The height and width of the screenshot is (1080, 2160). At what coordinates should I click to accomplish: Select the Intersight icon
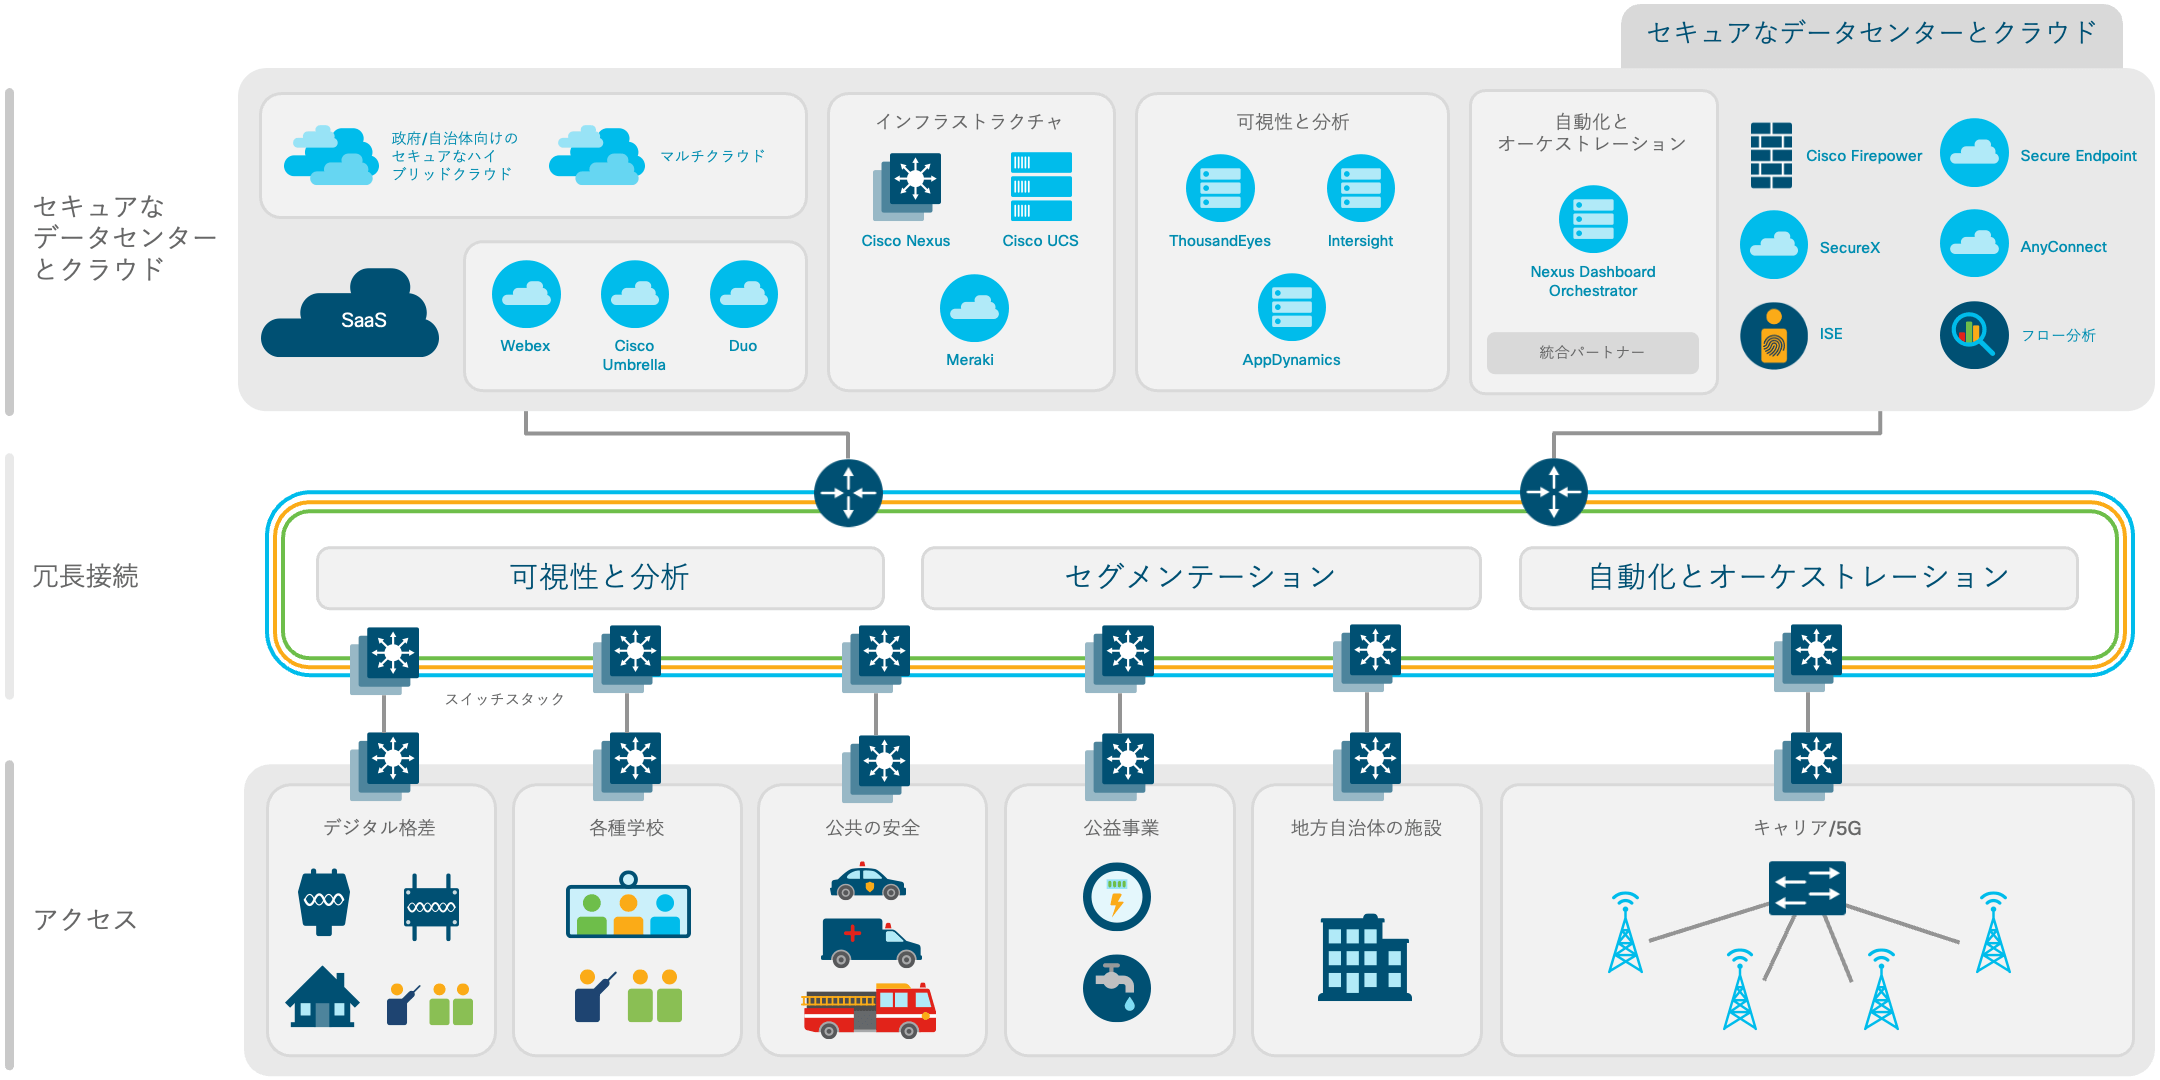(x=1360, y=188)
